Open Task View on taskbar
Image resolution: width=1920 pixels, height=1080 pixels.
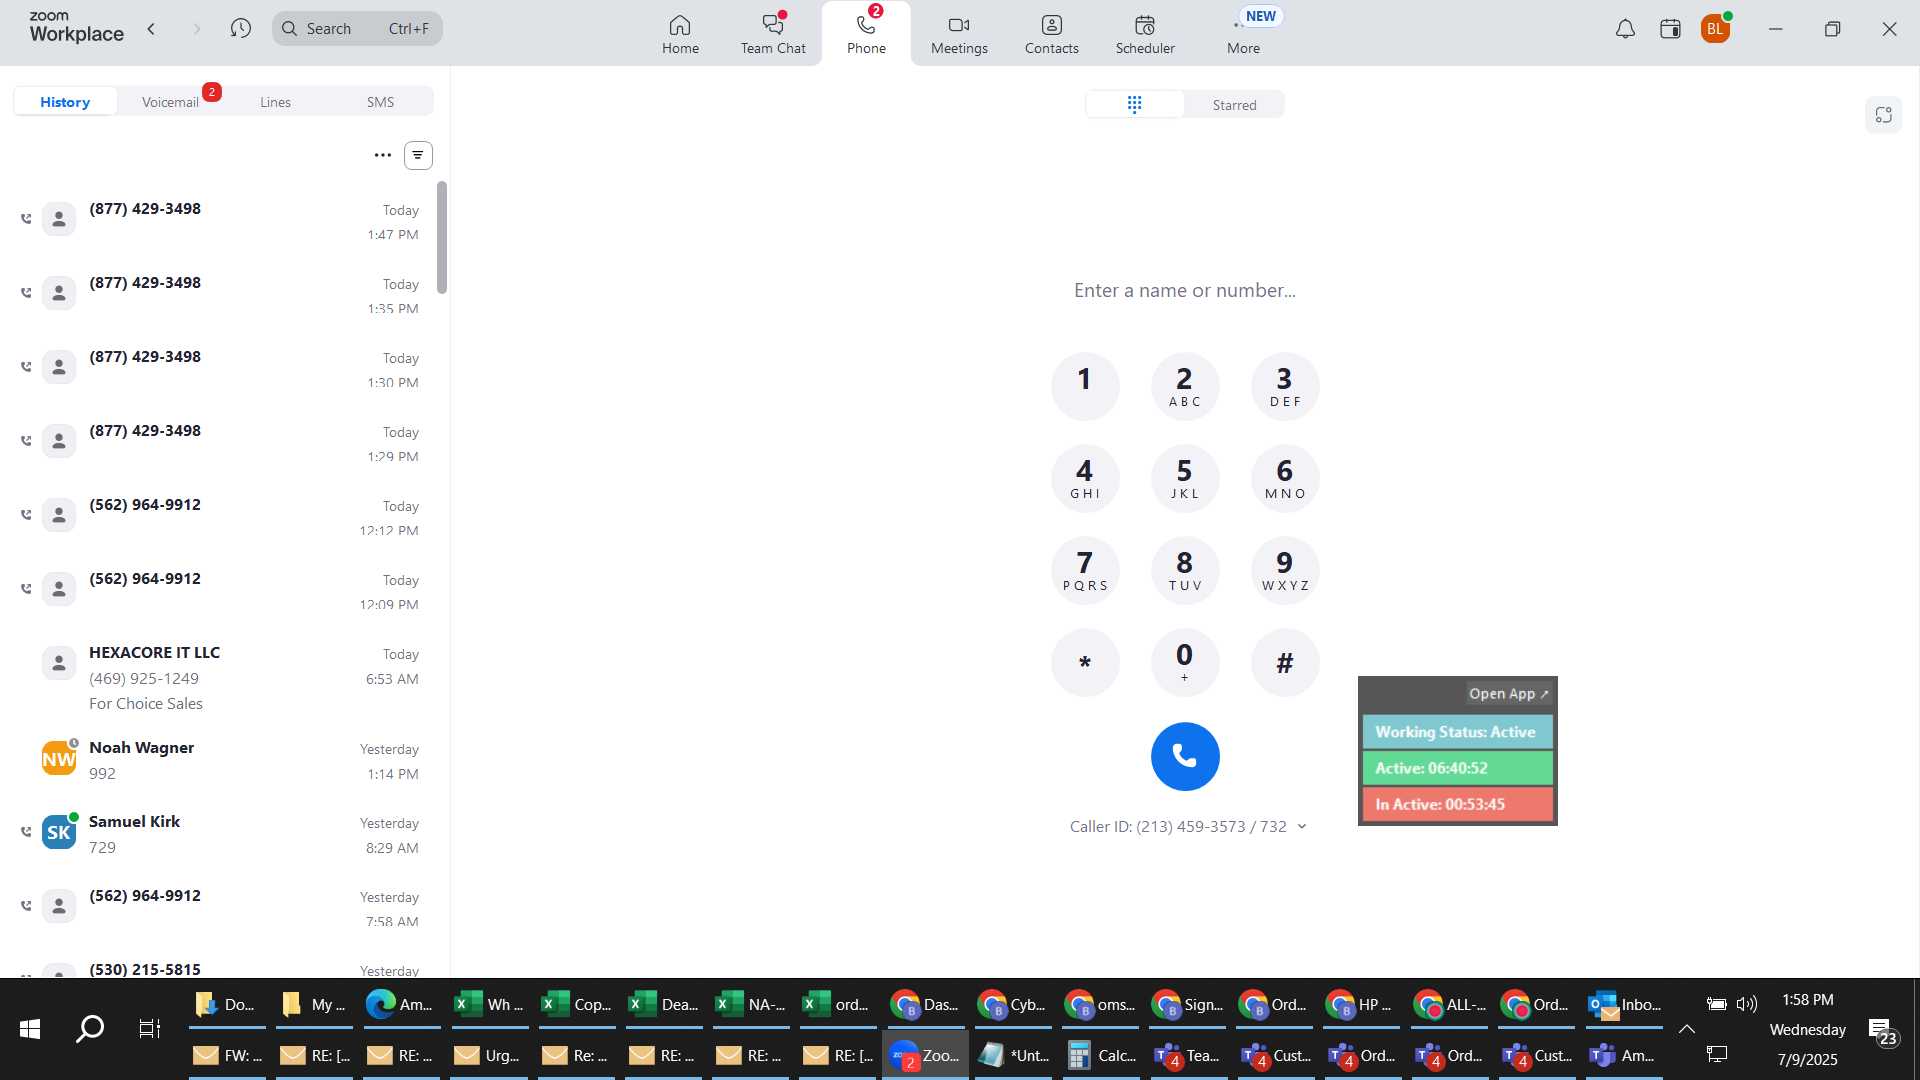click(149, 1029)
